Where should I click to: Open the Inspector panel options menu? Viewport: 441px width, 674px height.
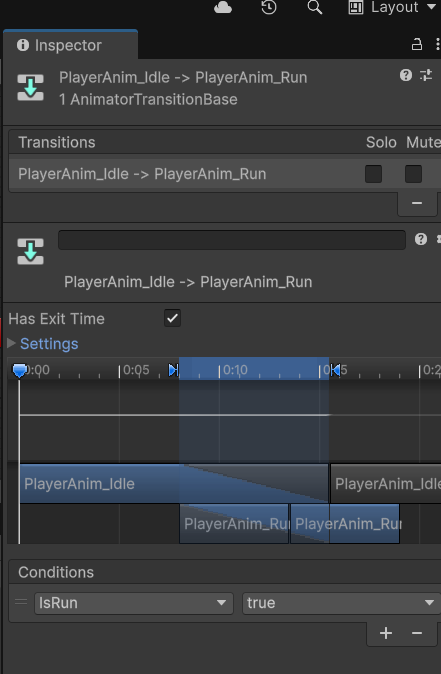coord(437,44)
